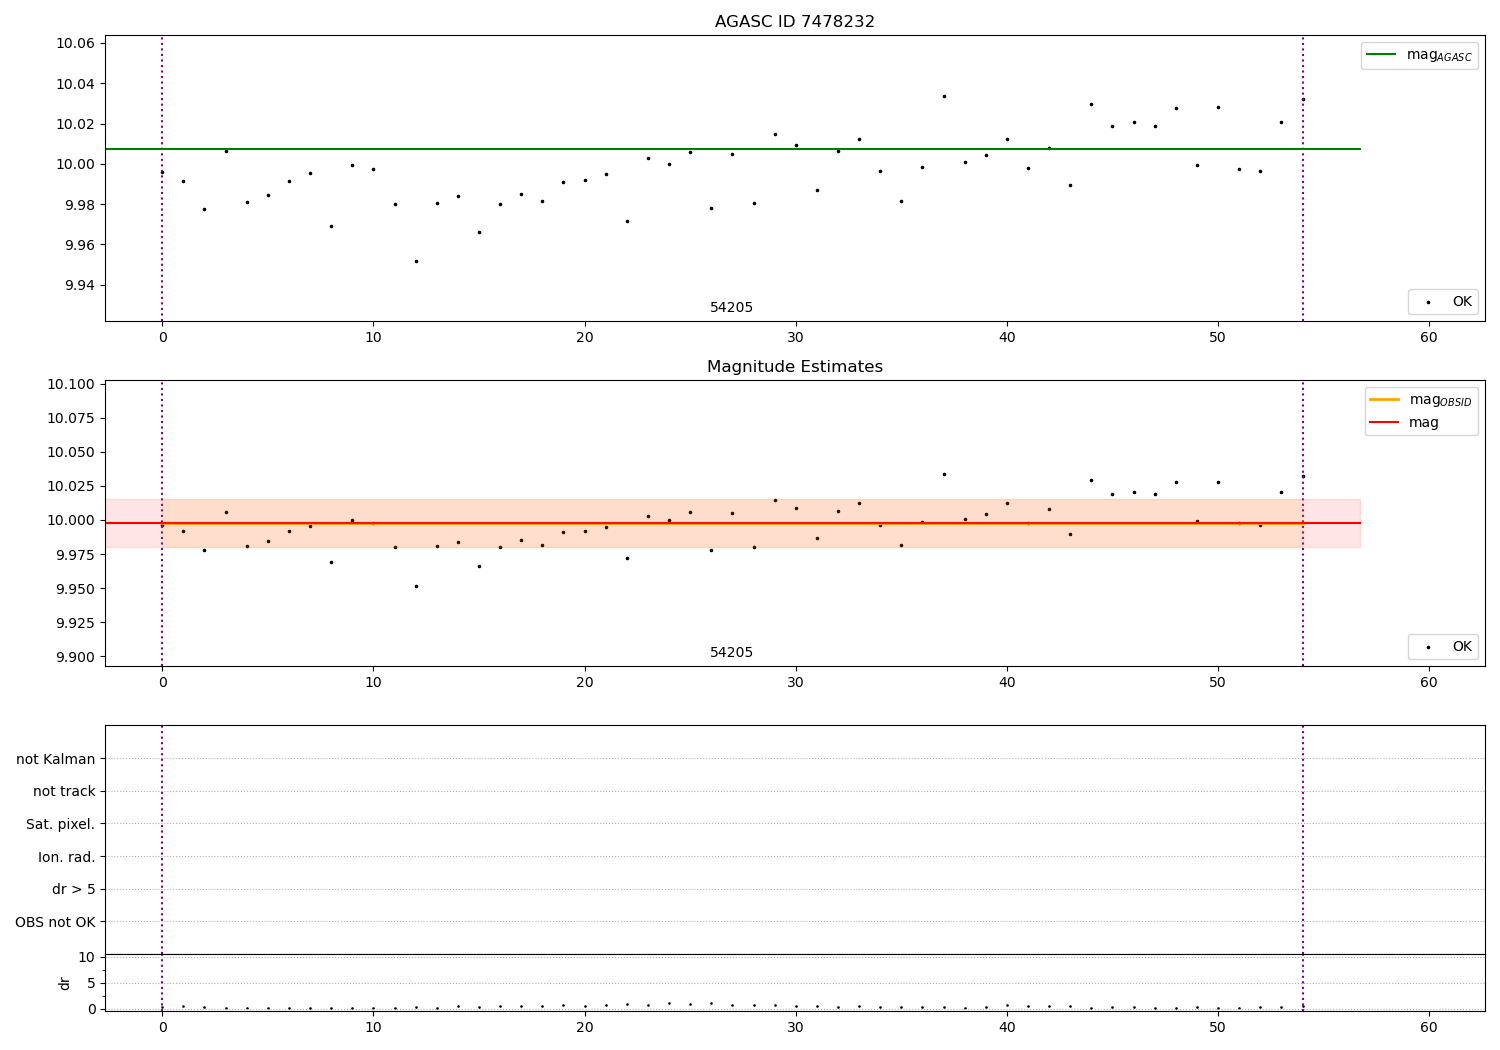
Task: Click the green line sample in top legend
Action: [1381, 55]
